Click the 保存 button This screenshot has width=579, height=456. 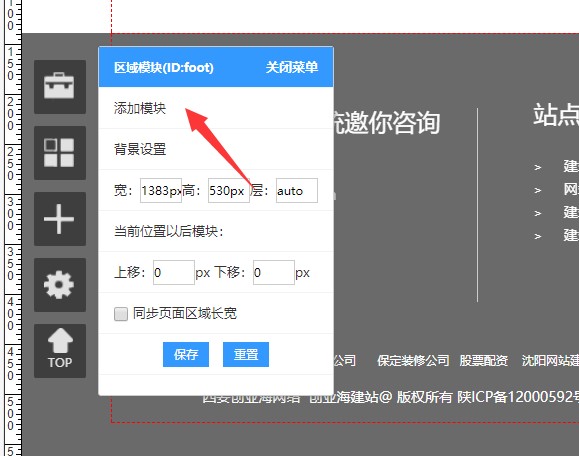click(186, 354)
